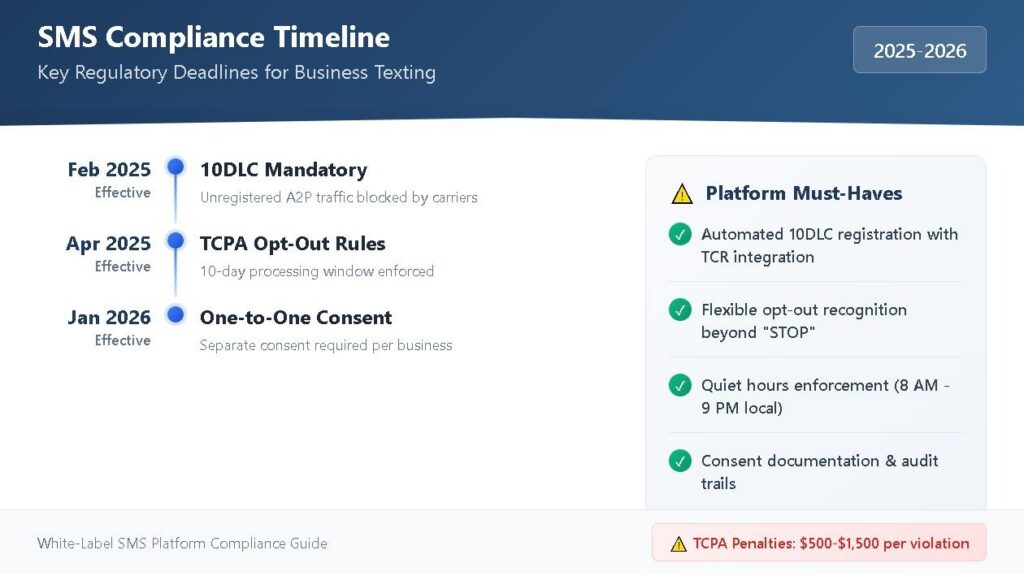Click the TCPA Opt-Out Rules heading
1024x576 pixels.
coord(292,244)
